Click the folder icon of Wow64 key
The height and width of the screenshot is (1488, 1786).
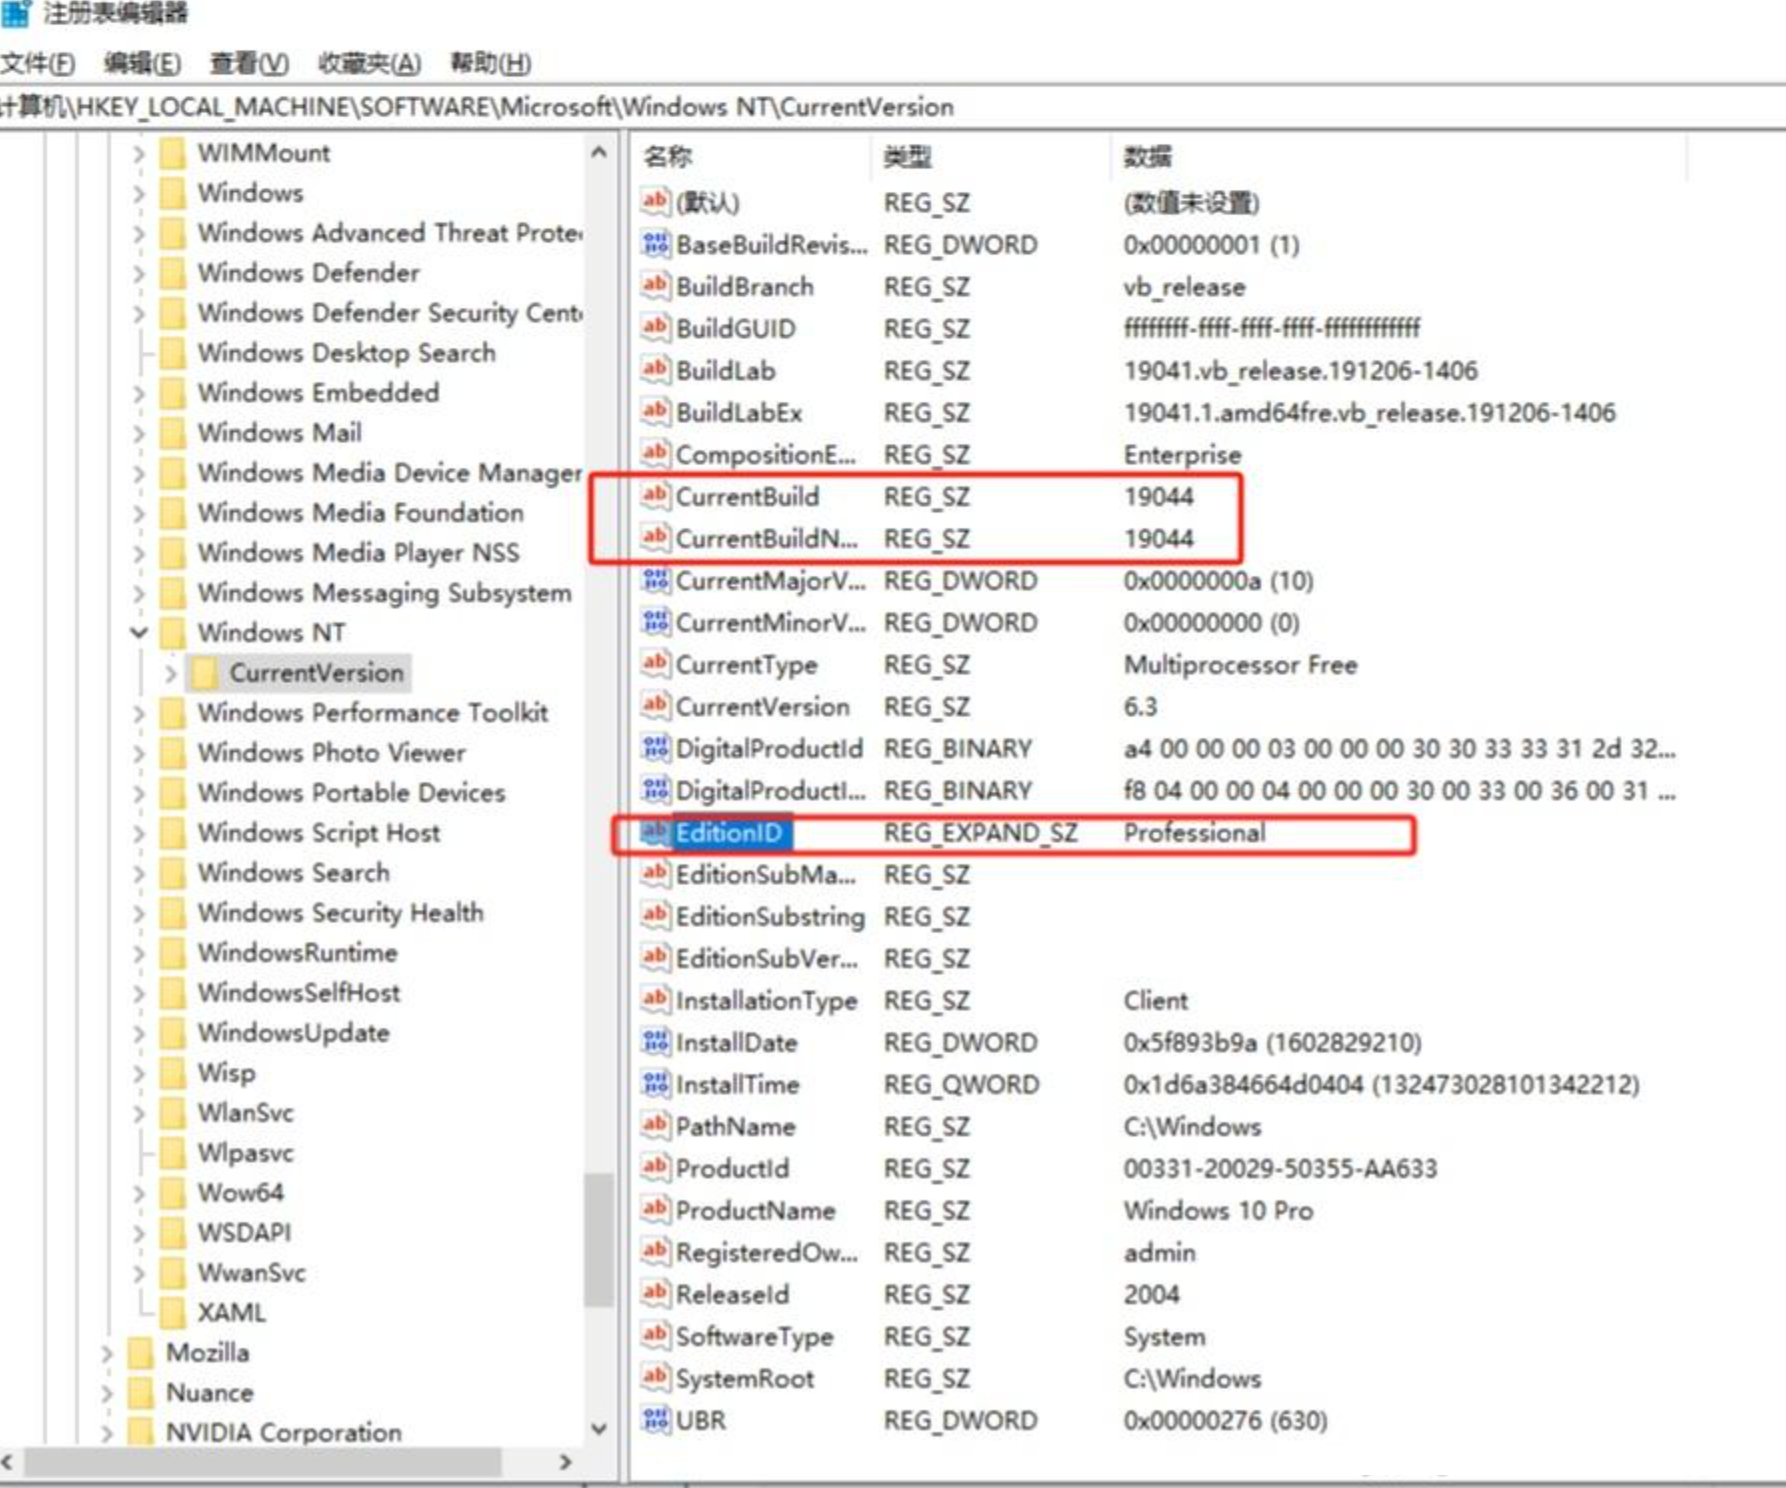tap(173, 1192)
